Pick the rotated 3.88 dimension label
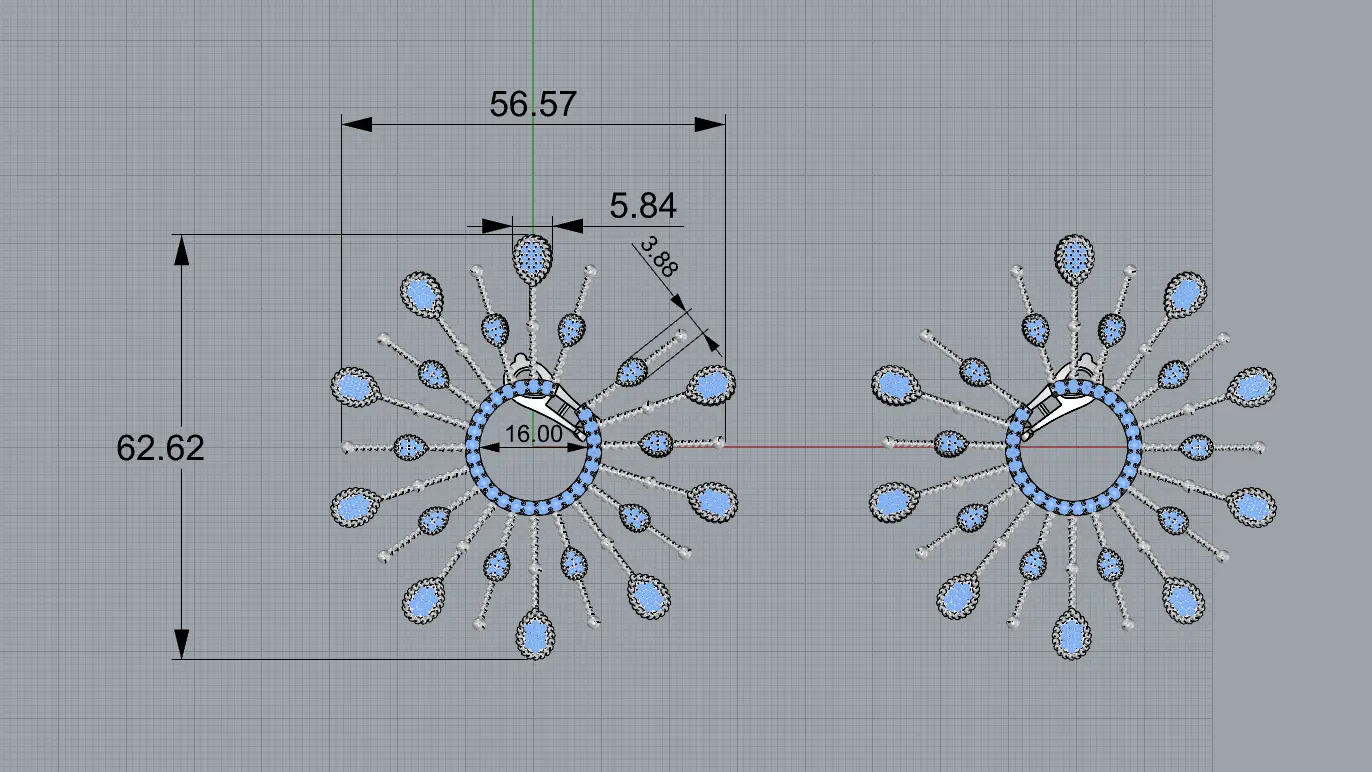The height and width of the screenshot is (772, 1372). click(657, 256)
